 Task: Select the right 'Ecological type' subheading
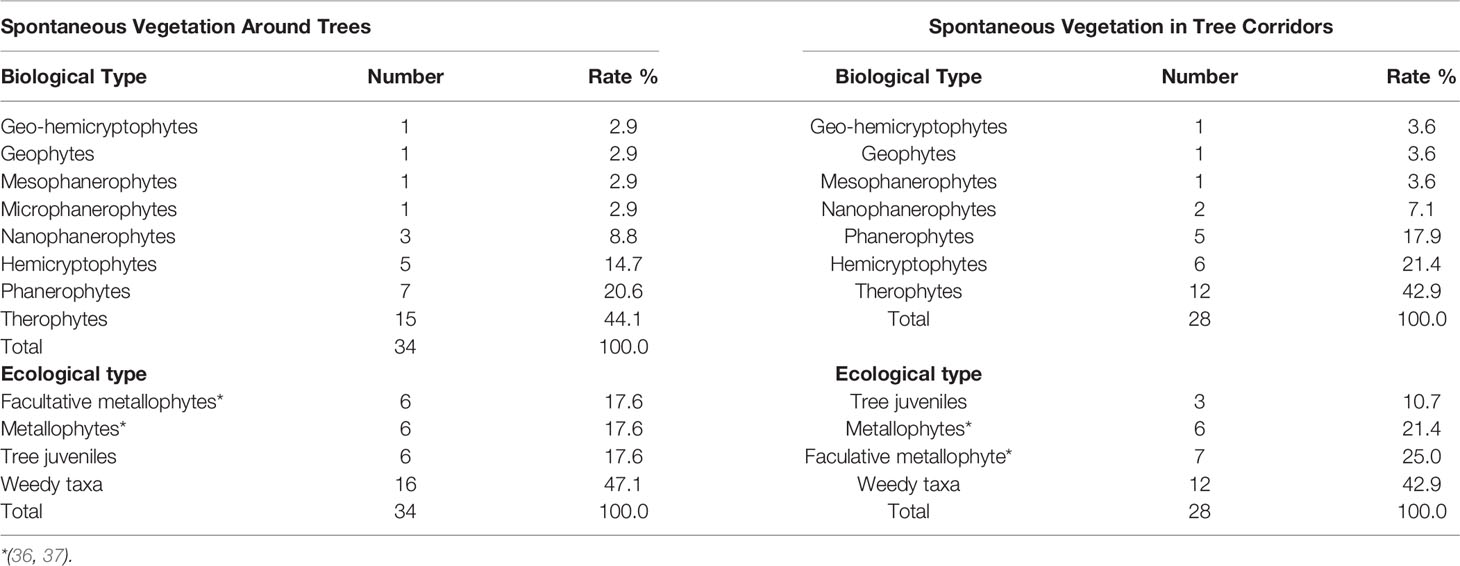click(x=909, y=374)
